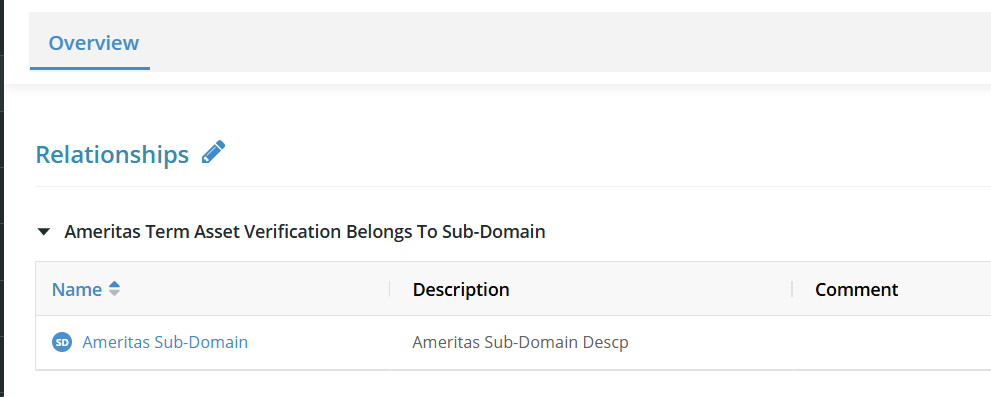The height and width of the screenshot is (397, 991).
Task: Sort the table by Name column header
Action: [76, 290]
